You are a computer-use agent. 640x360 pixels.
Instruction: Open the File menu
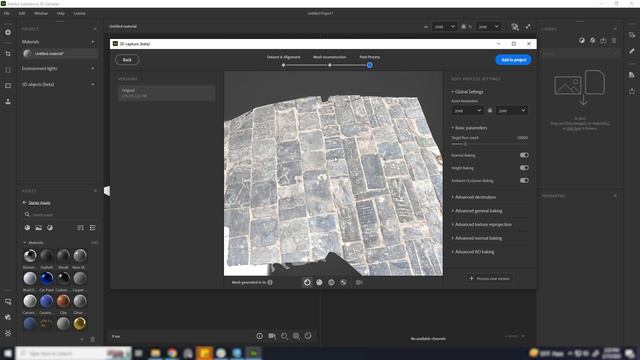pos(7,13)
